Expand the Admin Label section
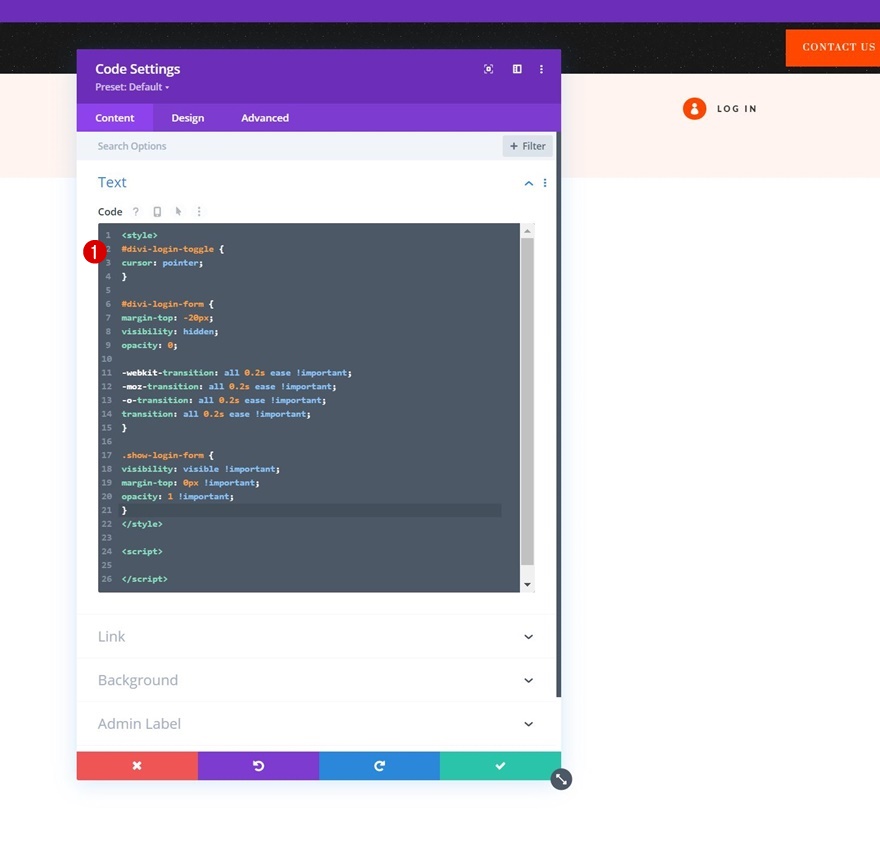Viewport: 880px width, 844px height. pyautogui.click(x=316, y=724)
